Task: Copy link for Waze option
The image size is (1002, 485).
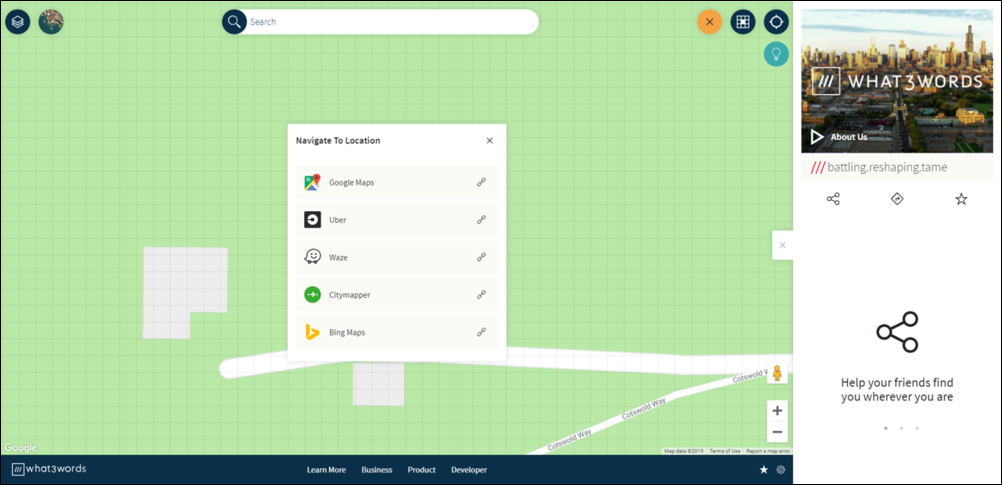Action: (x=481, y=257)
